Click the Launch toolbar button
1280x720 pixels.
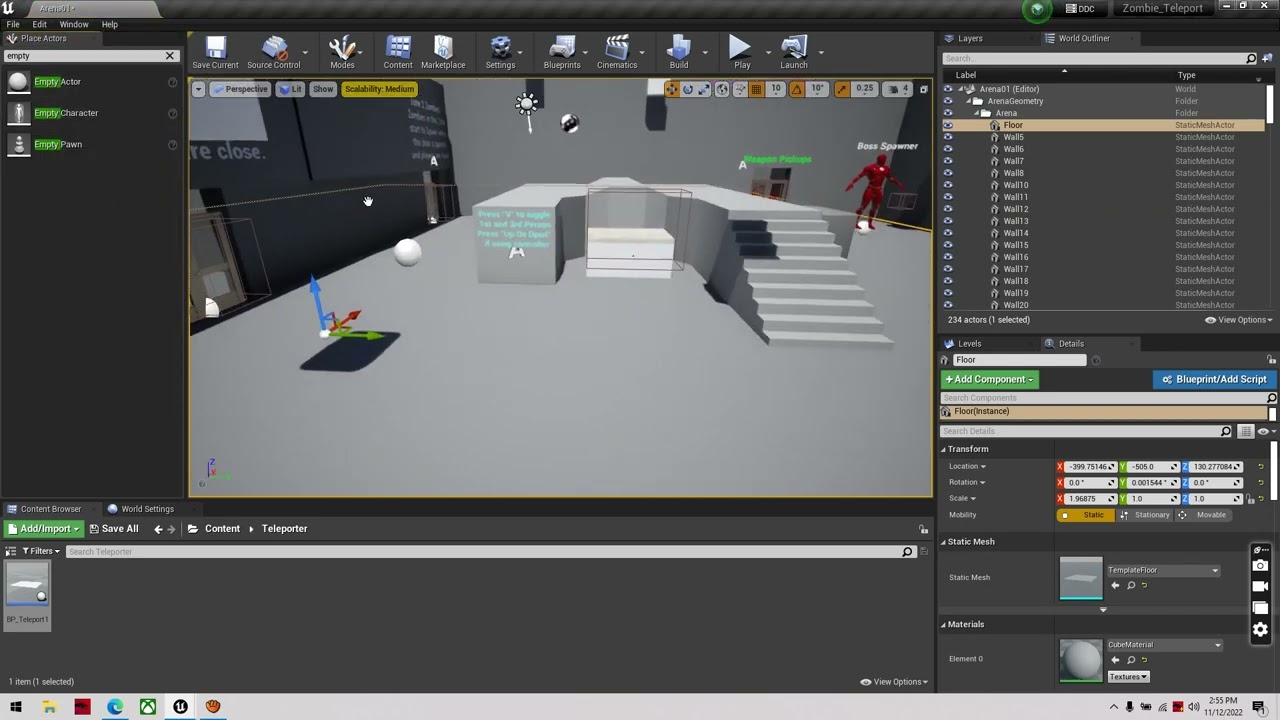(794, 52)
